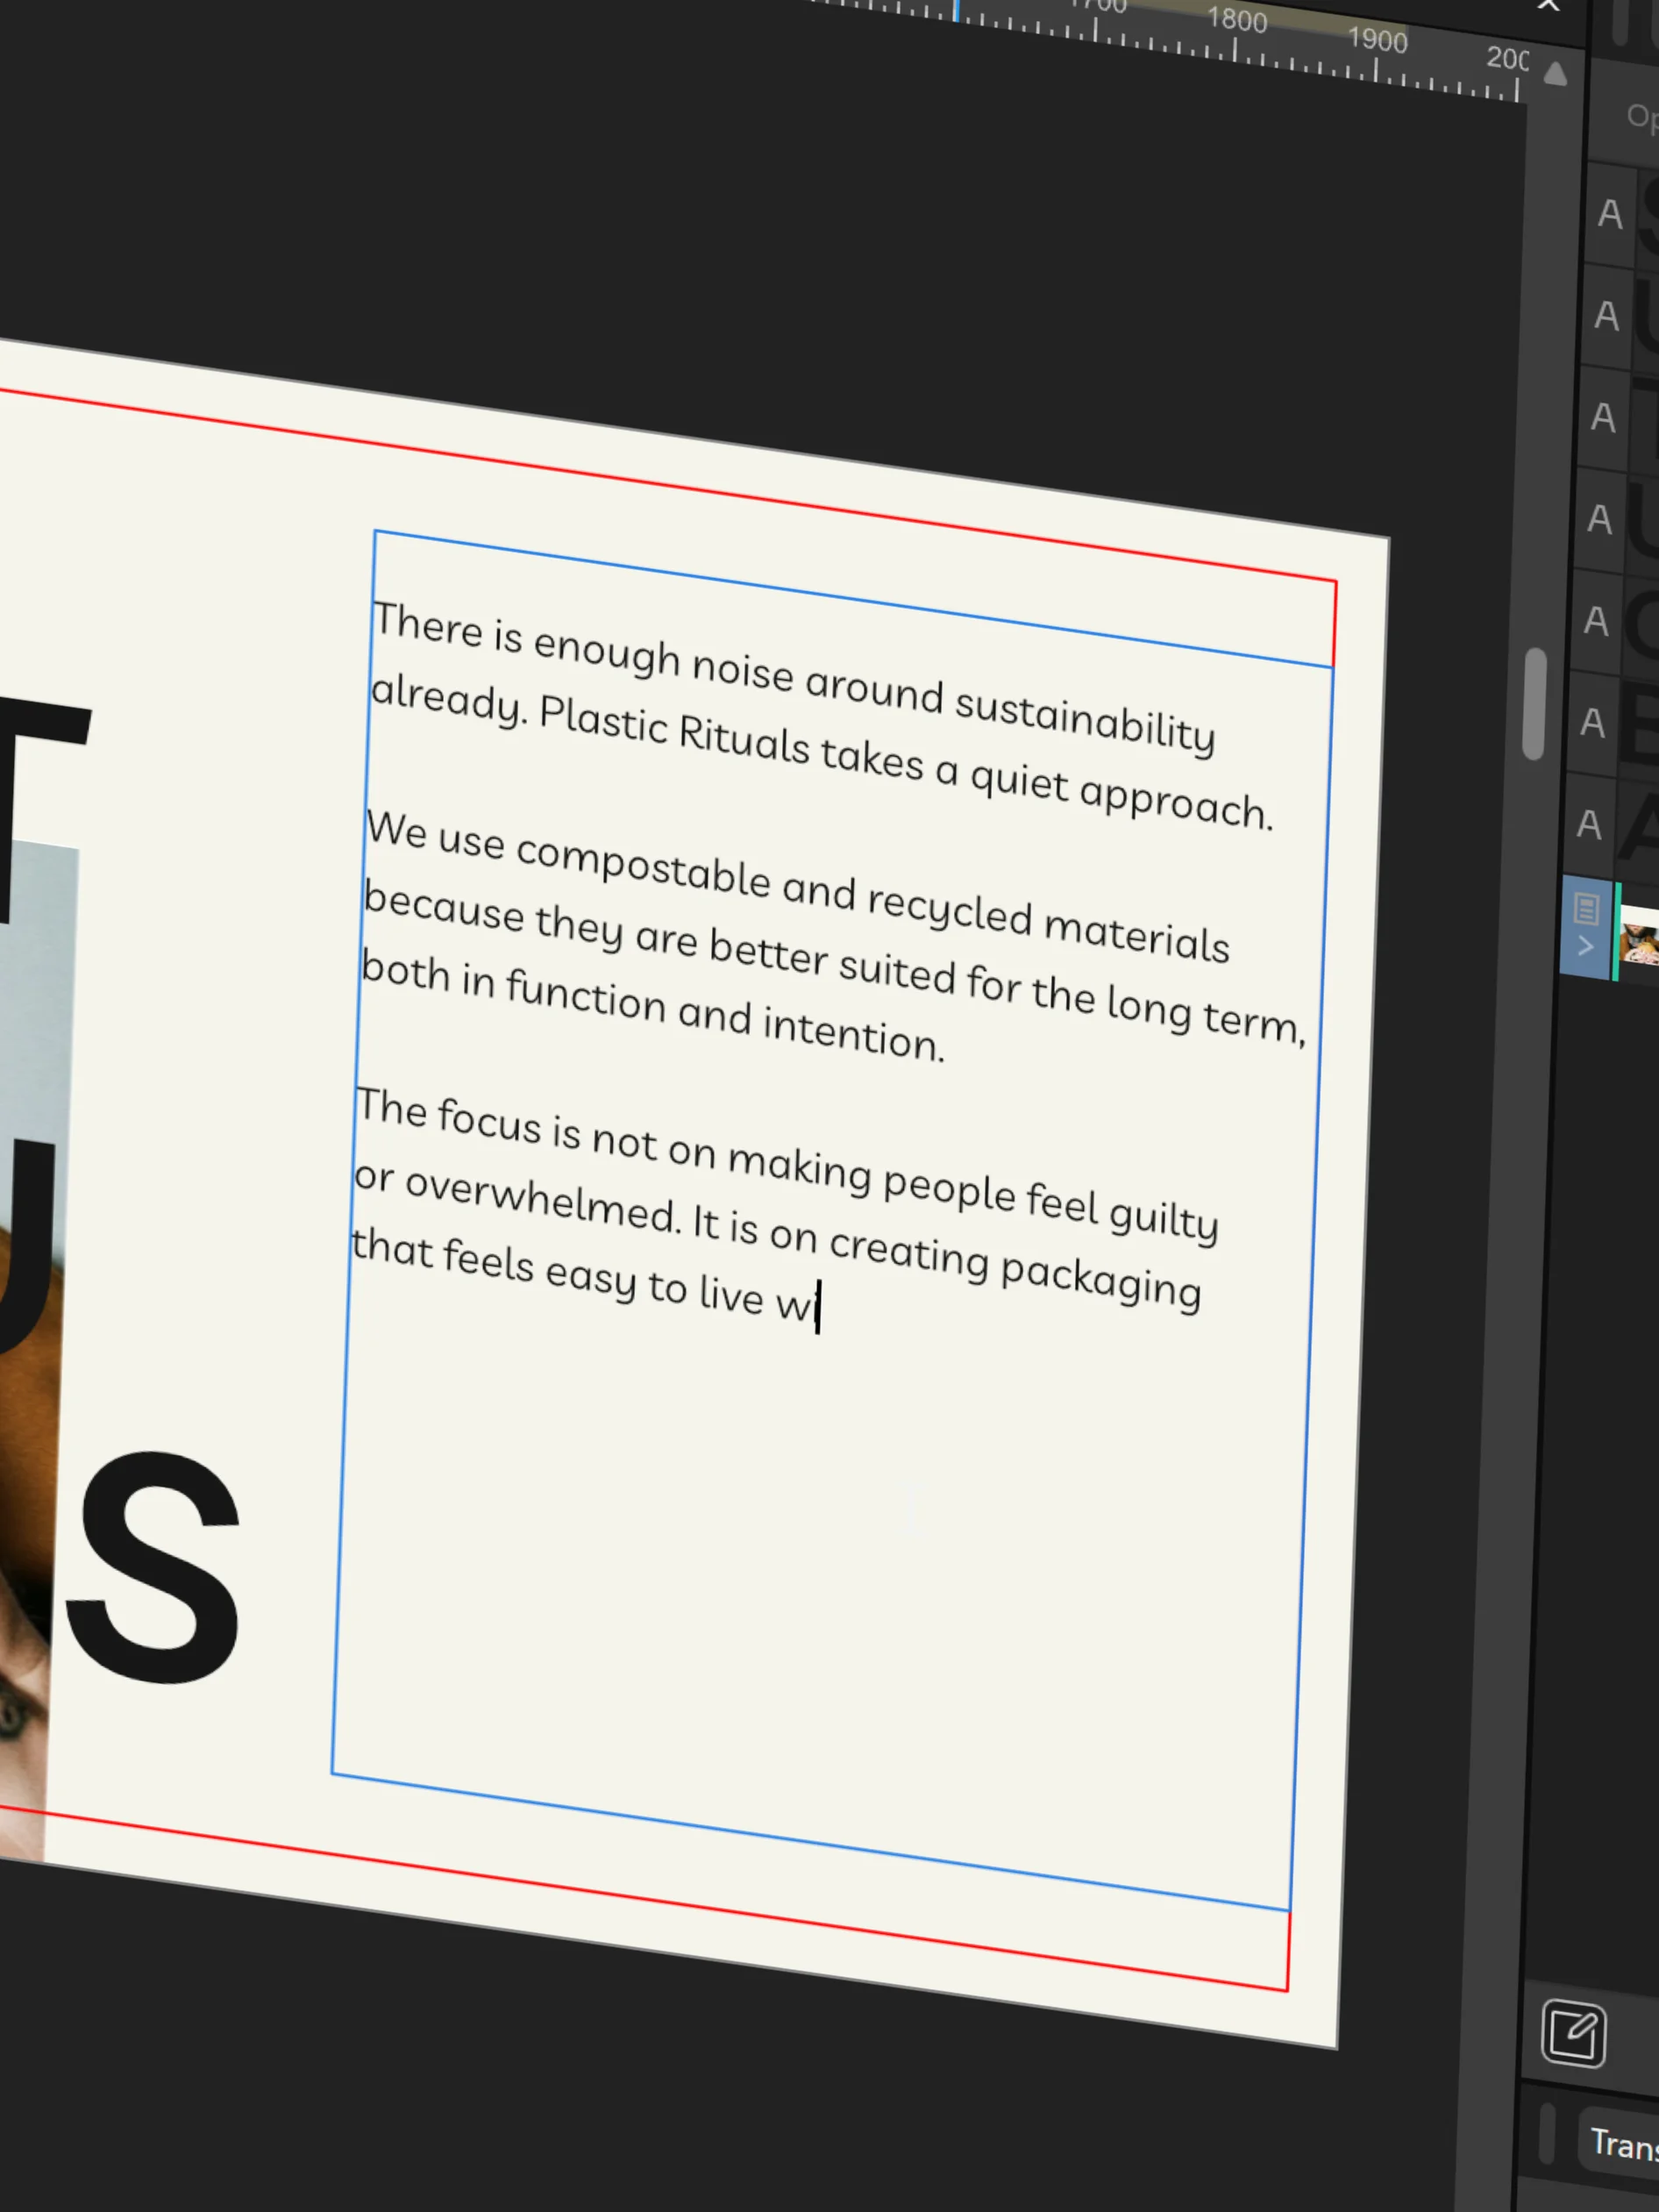Click the large black S letter on the page

click(152, 1568)
